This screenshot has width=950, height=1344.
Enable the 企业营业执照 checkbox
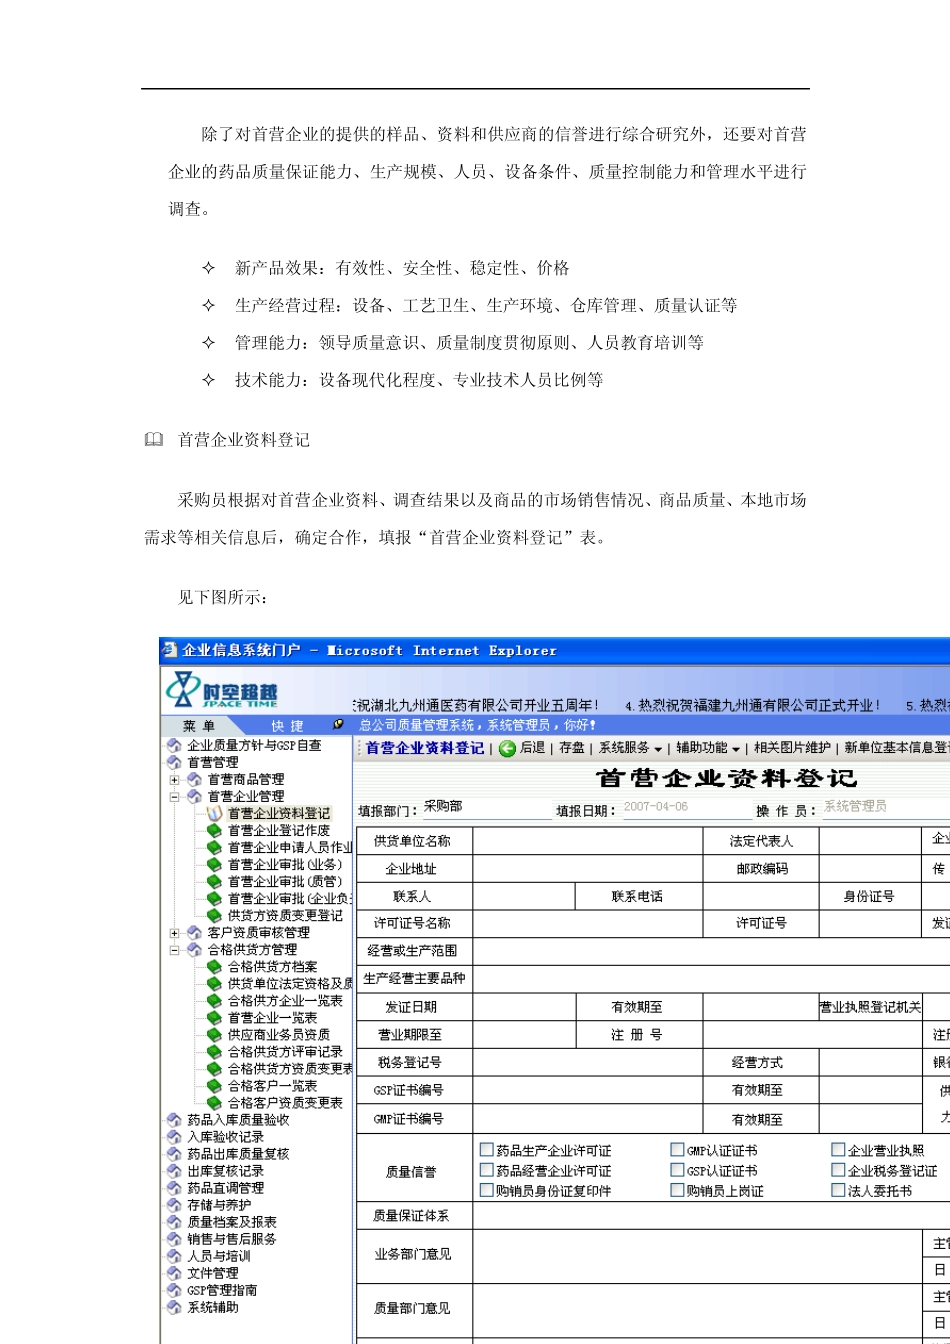[838, 1150]
